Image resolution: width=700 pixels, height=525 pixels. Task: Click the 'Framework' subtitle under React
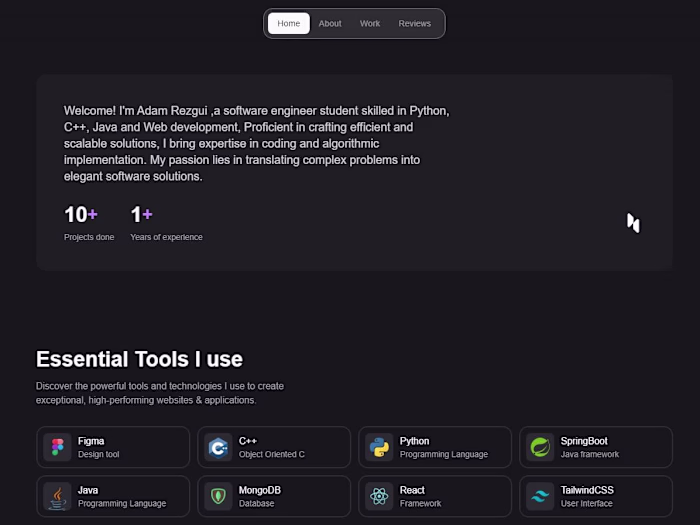coord(420,504)
